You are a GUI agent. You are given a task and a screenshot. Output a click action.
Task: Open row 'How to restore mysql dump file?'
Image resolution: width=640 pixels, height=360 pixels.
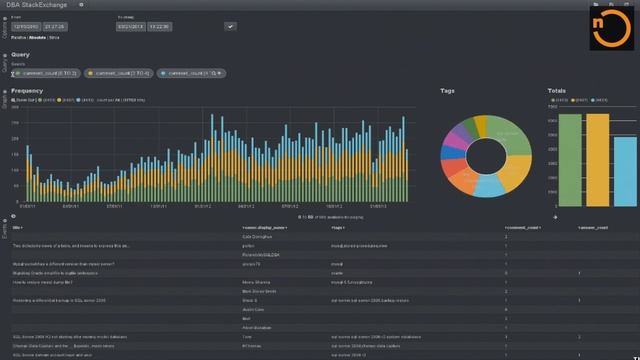[42, 282]
